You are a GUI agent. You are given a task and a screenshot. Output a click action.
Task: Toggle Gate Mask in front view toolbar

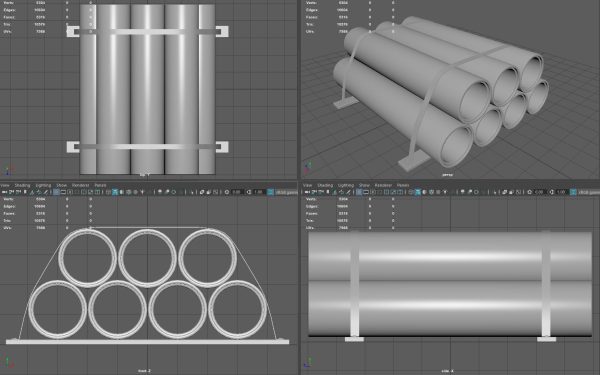click(x=77, y=192)
